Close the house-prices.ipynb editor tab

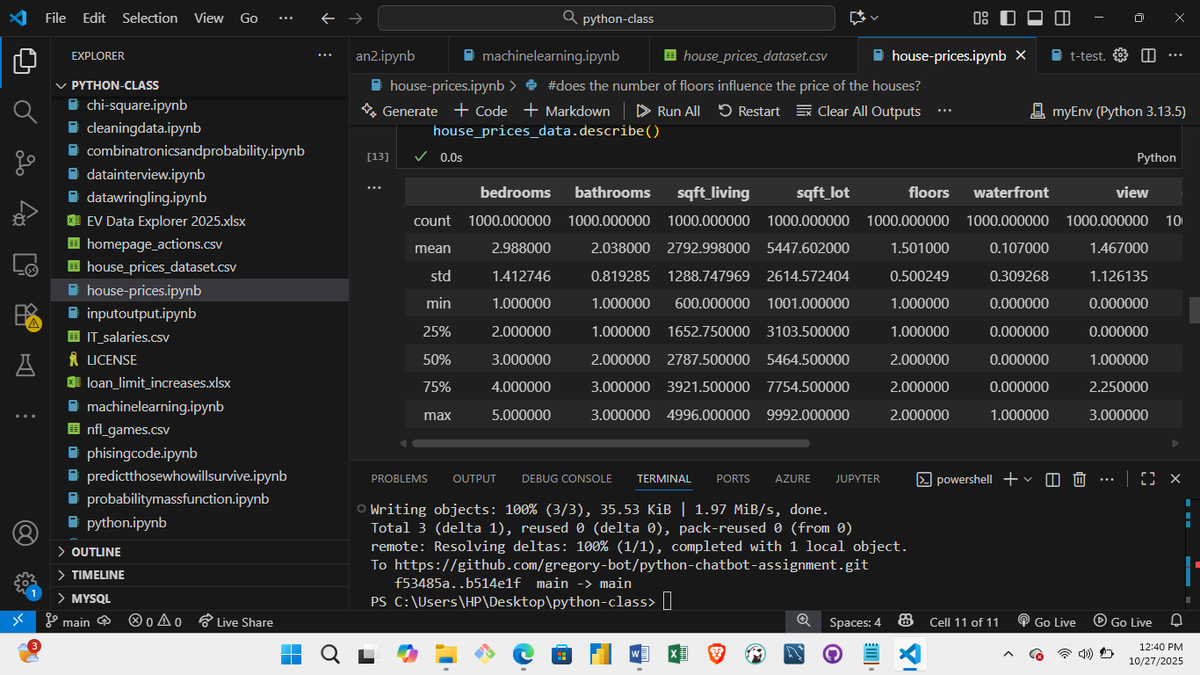[x=1020, y=56]
